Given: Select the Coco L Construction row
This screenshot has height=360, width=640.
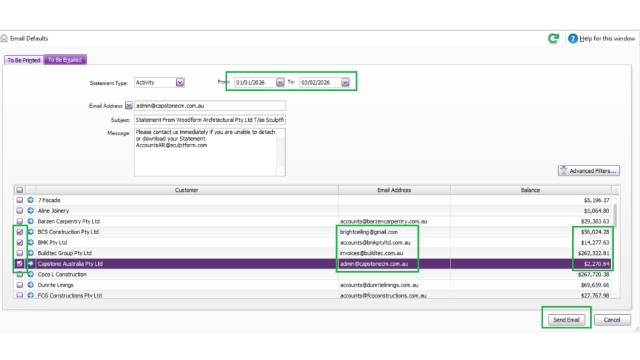Looking at the screenshot, I should (313, 274).
